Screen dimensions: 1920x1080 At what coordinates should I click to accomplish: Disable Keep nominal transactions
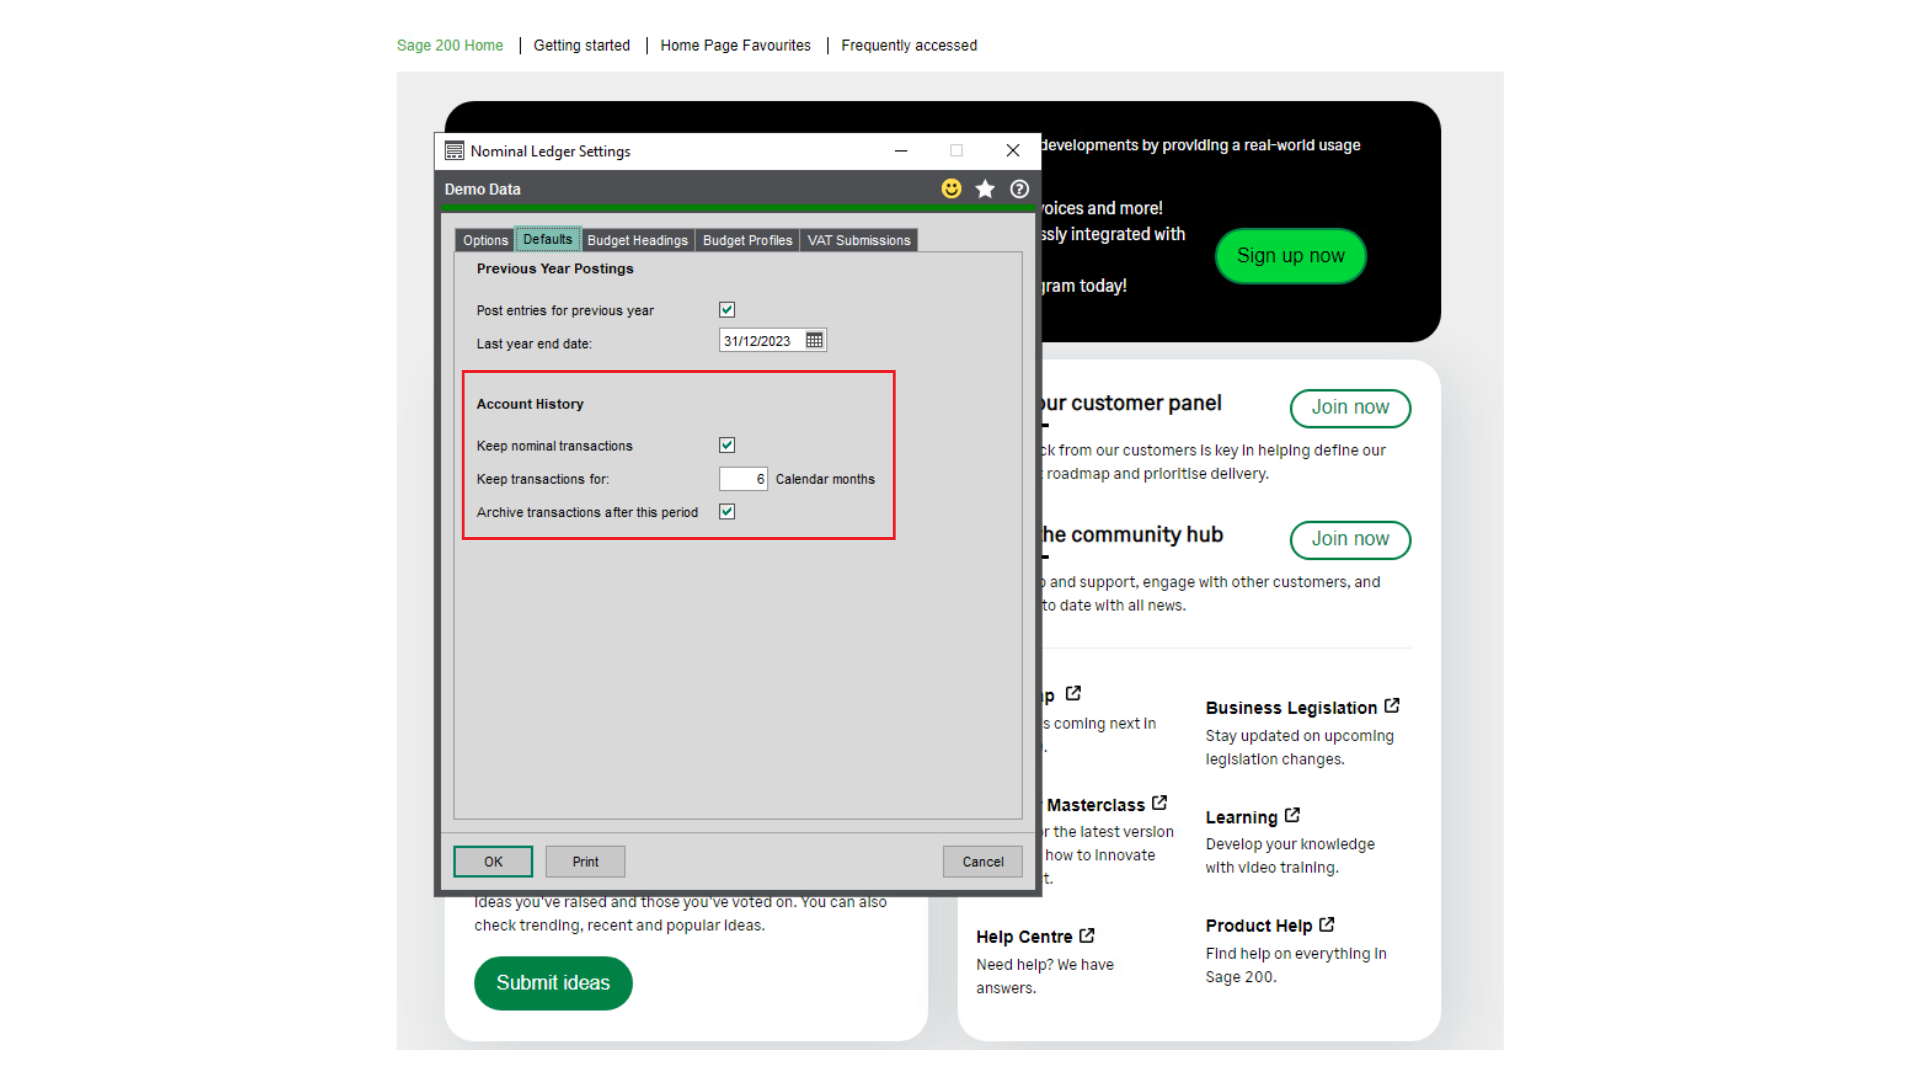[x=727, y=445]
